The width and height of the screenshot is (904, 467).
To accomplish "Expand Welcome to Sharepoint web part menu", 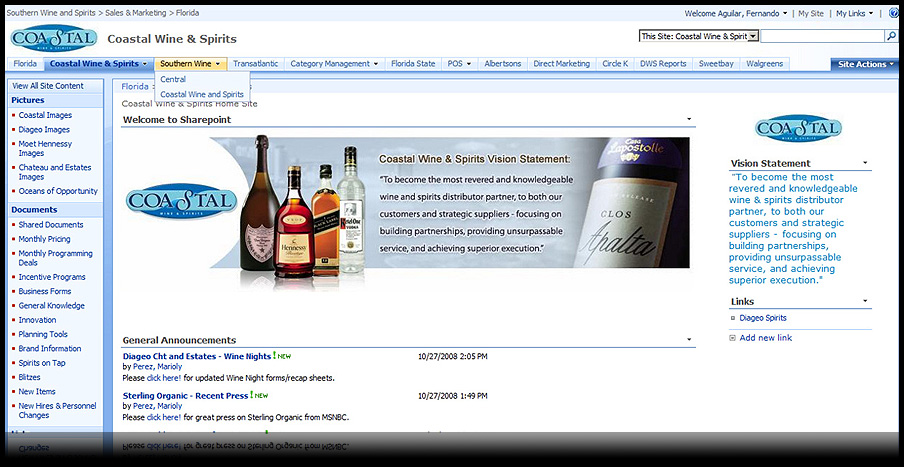I will click(689, 119).
